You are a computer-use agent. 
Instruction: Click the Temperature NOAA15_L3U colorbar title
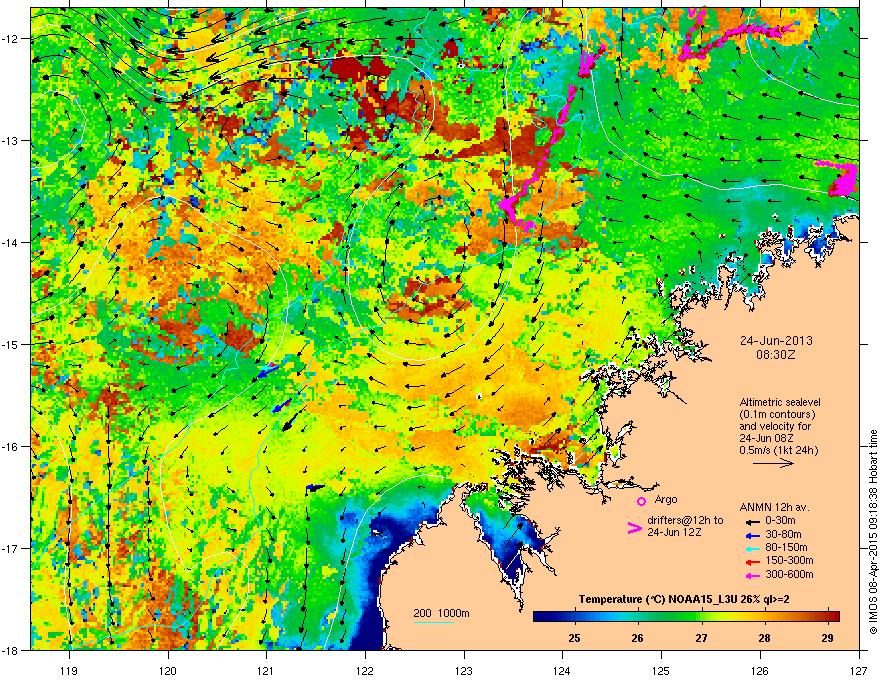(684, 600)
